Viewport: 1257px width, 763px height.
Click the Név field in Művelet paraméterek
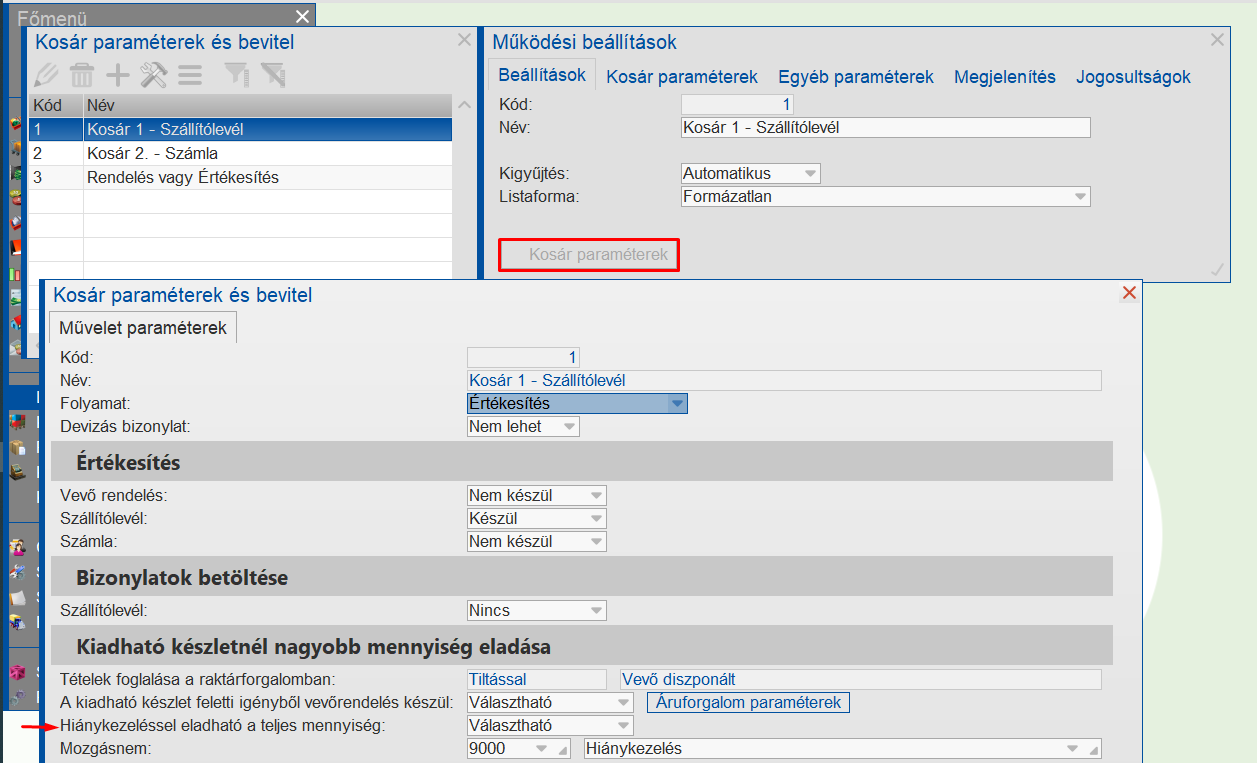click(x=784, y=381)
